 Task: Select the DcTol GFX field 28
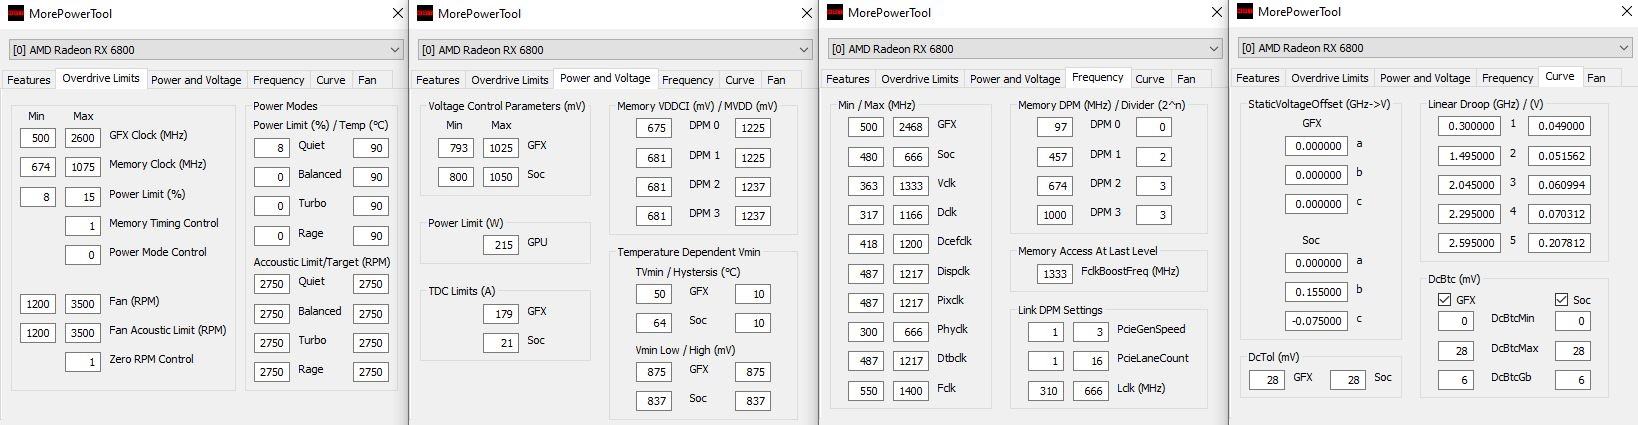coord(1267,380)
